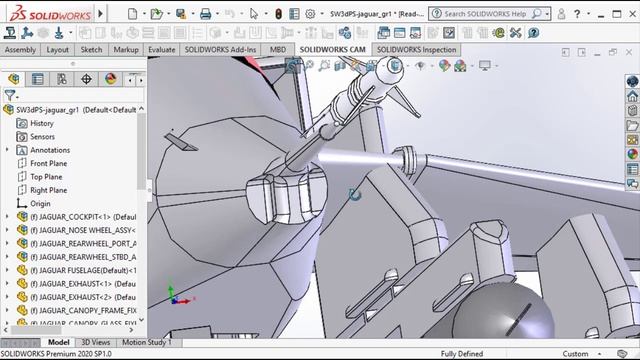Click the Apply Scene icon
Viewport: 640px width, 360px height.
pyautogui.click(x=460, y=65)
